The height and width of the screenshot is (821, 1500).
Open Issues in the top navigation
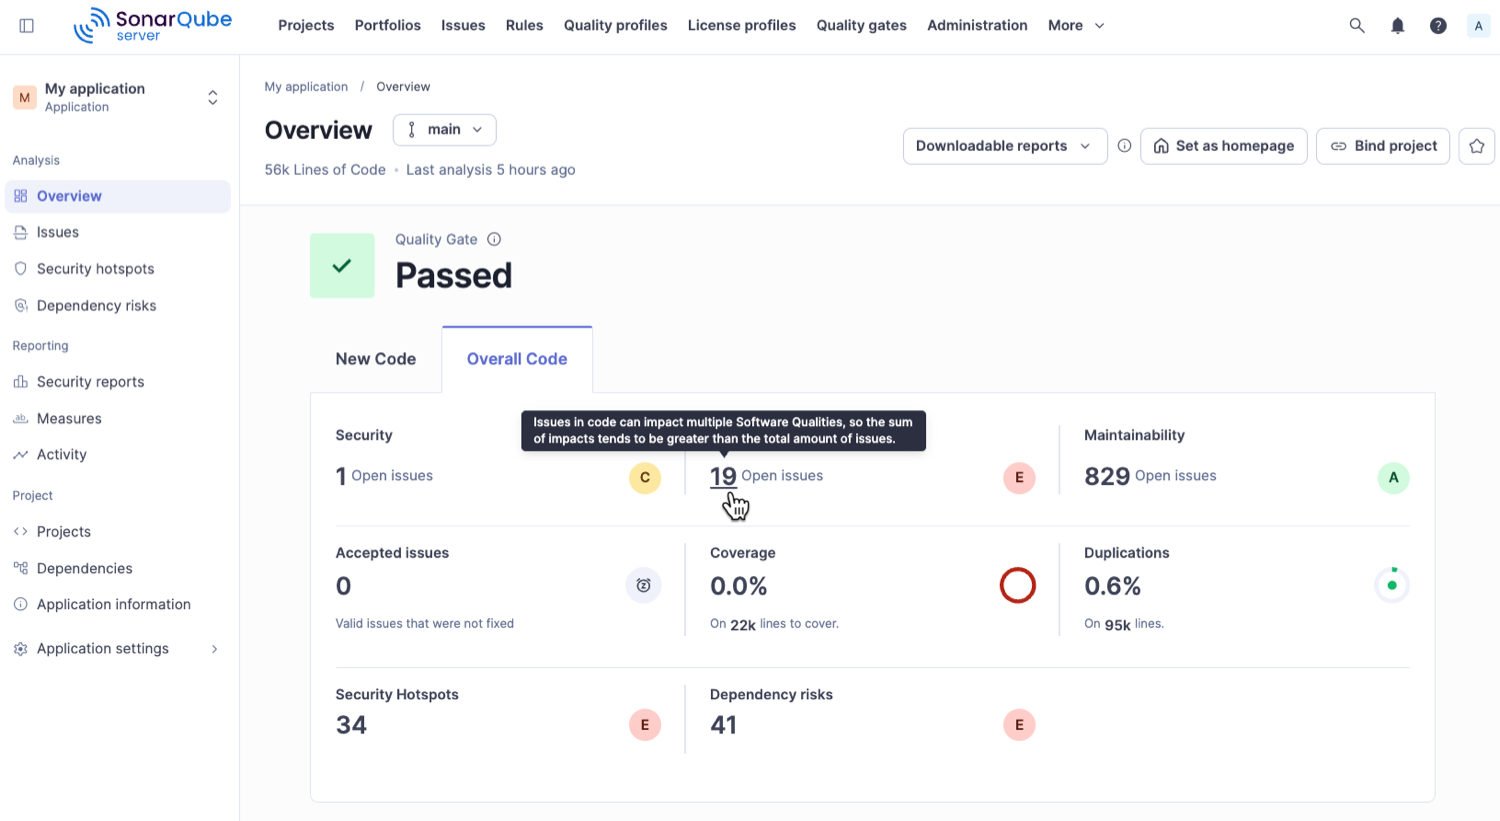click(x=463, y=26)
